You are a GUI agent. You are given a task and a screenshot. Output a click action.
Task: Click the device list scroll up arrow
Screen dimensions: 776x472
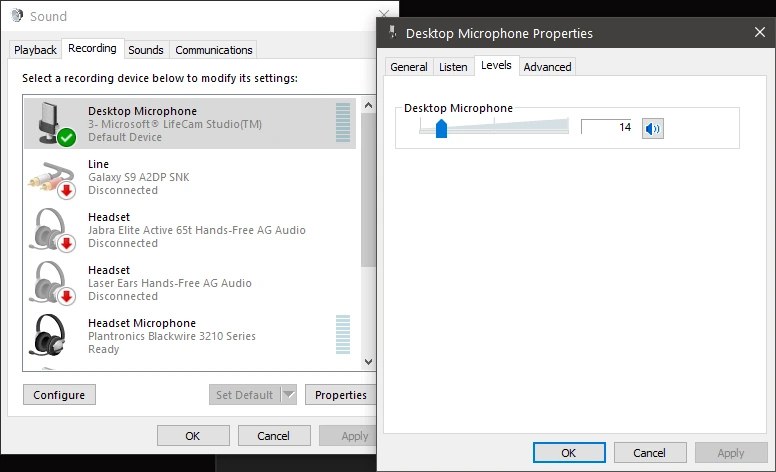click(x=368, y=105)
